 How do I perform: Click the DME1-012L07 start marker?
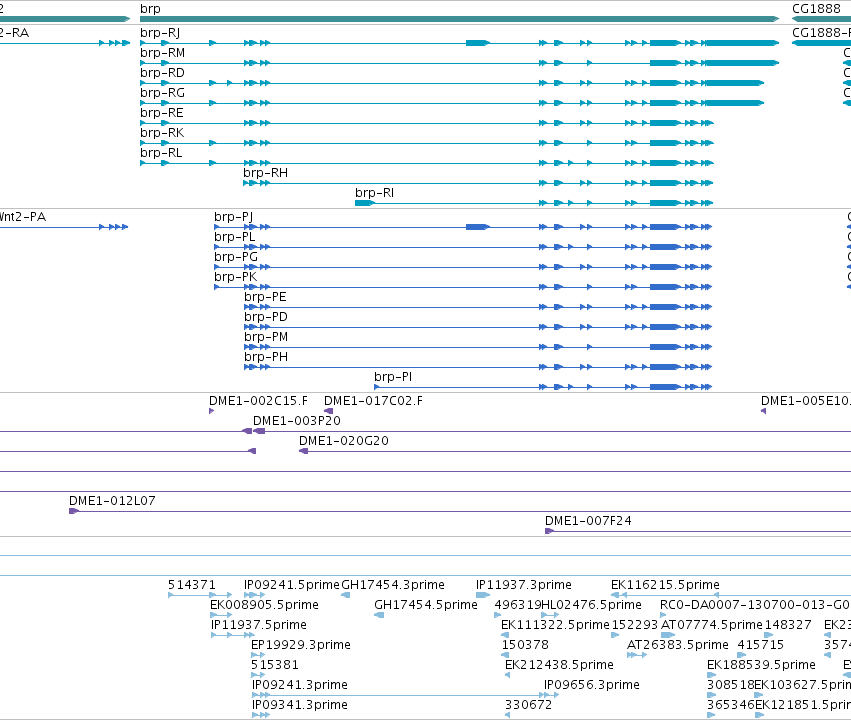click(74, 511)
